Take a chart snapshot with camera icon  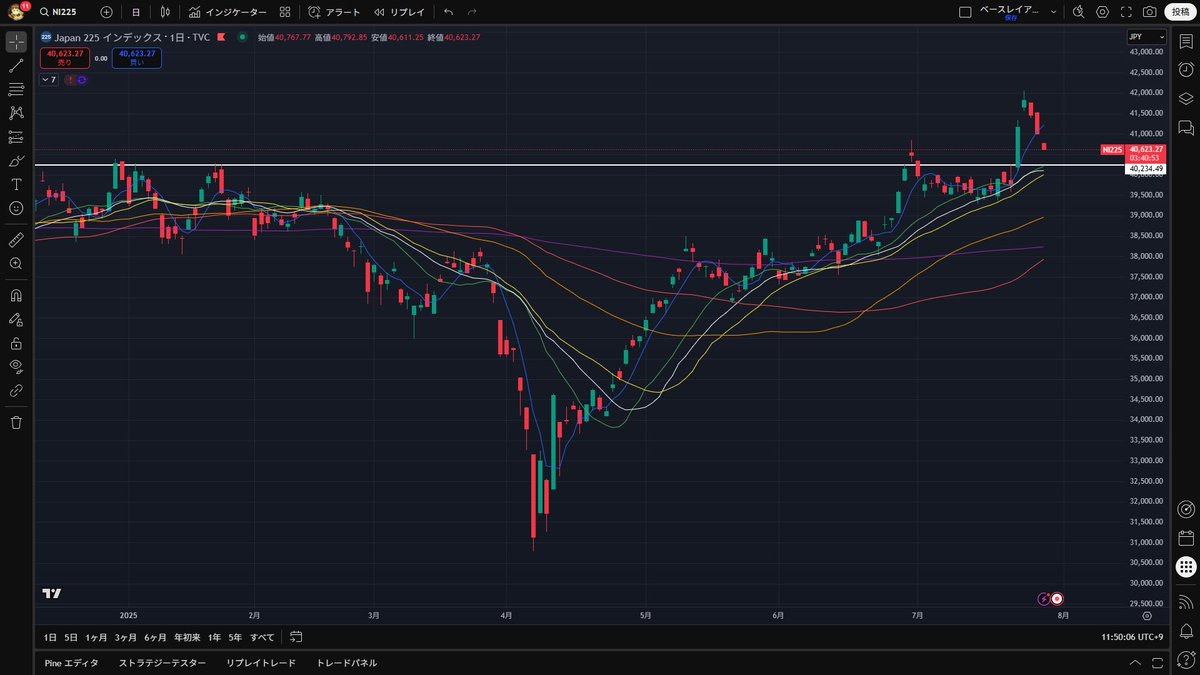(x=1150, y=12)
